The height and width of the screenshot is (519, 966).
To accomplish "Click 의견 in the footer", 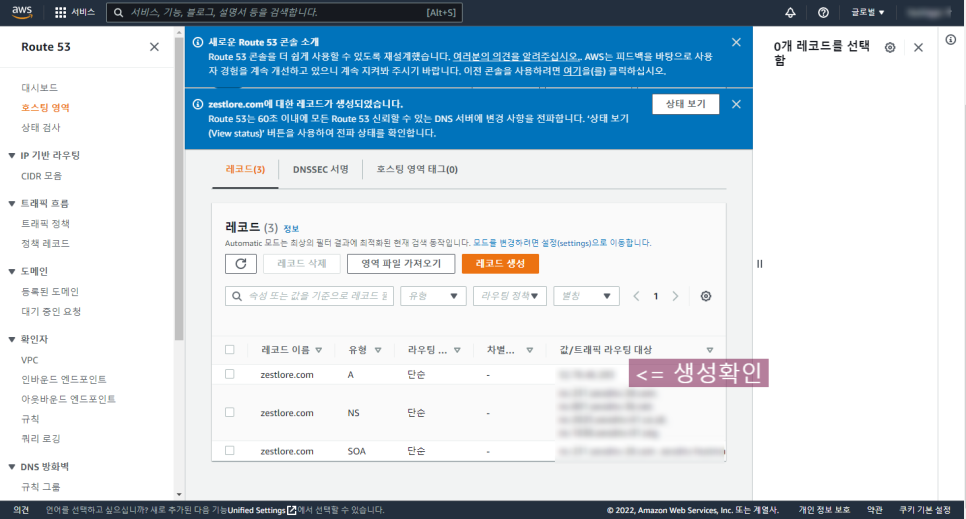I will [x=21, y=510].
